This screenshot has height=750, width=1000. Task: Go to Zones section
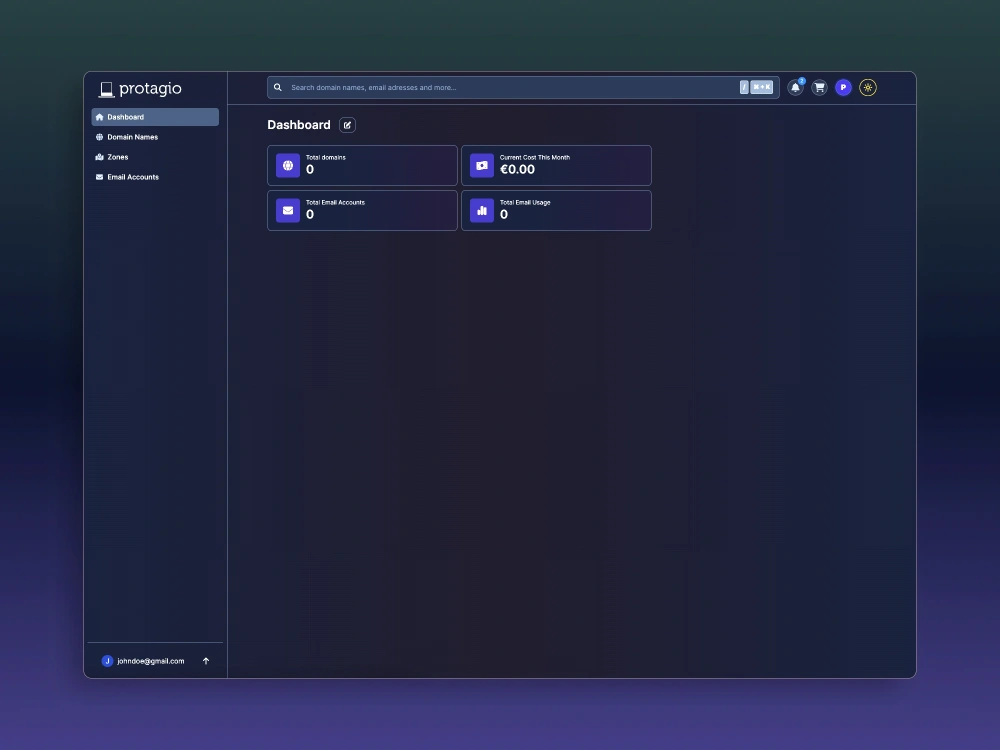155,157
